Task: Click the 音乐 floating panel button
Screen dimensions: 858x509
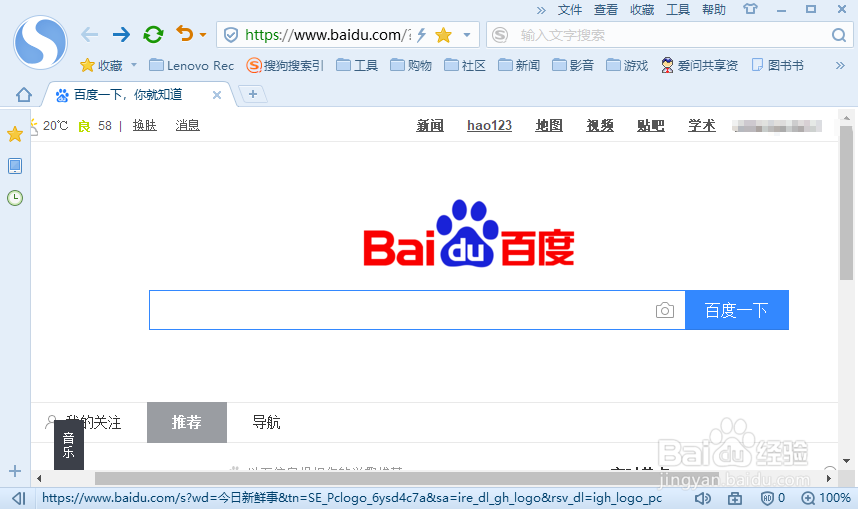Action: (68, 446)
